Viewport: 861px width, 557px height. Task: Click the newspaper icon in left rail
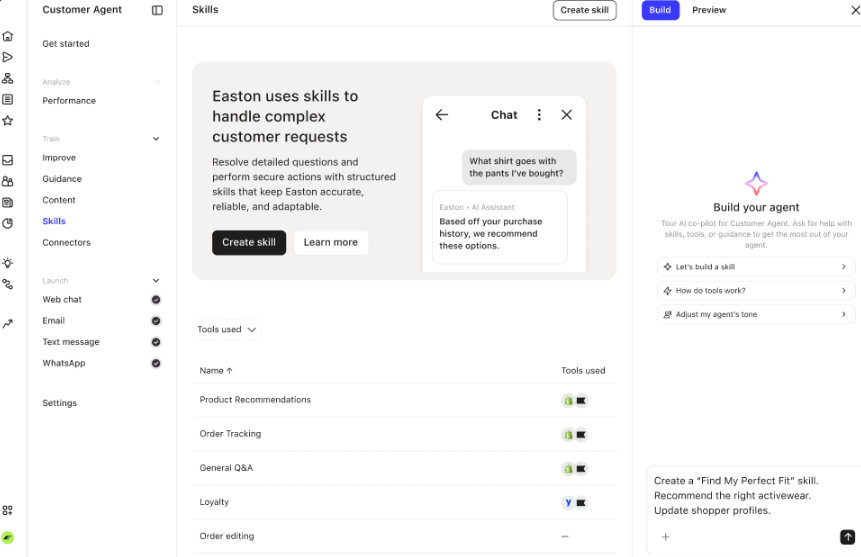coord(8,202)
